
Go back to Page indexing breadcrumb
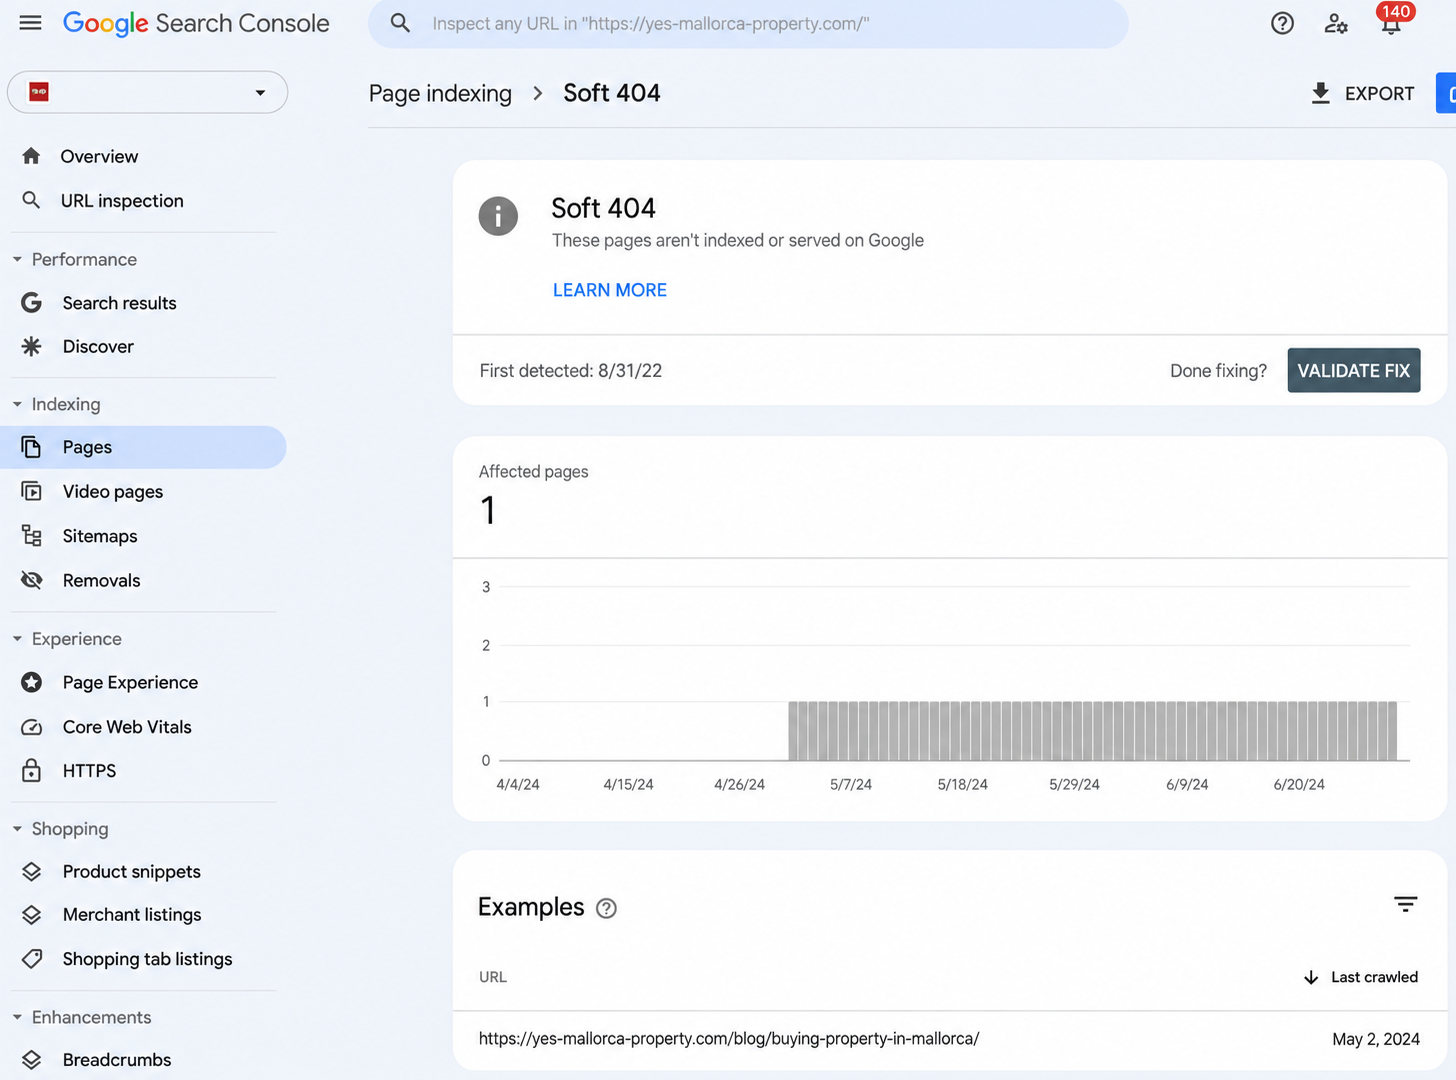(440, 93)
